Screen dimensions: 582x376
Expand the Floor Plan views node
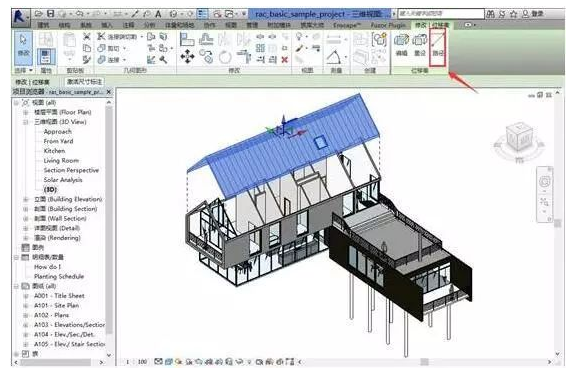[x=26, y=112]
